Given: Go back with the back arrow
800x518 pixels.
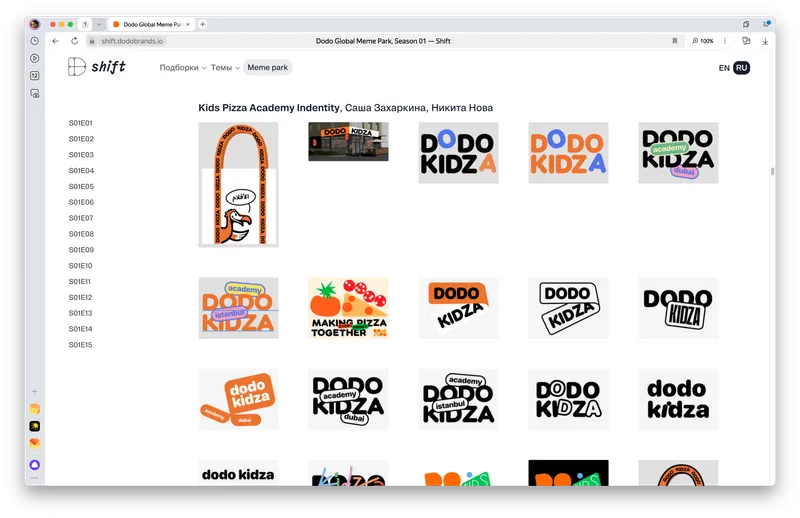Looking at the screenshot, I should 56,41.
